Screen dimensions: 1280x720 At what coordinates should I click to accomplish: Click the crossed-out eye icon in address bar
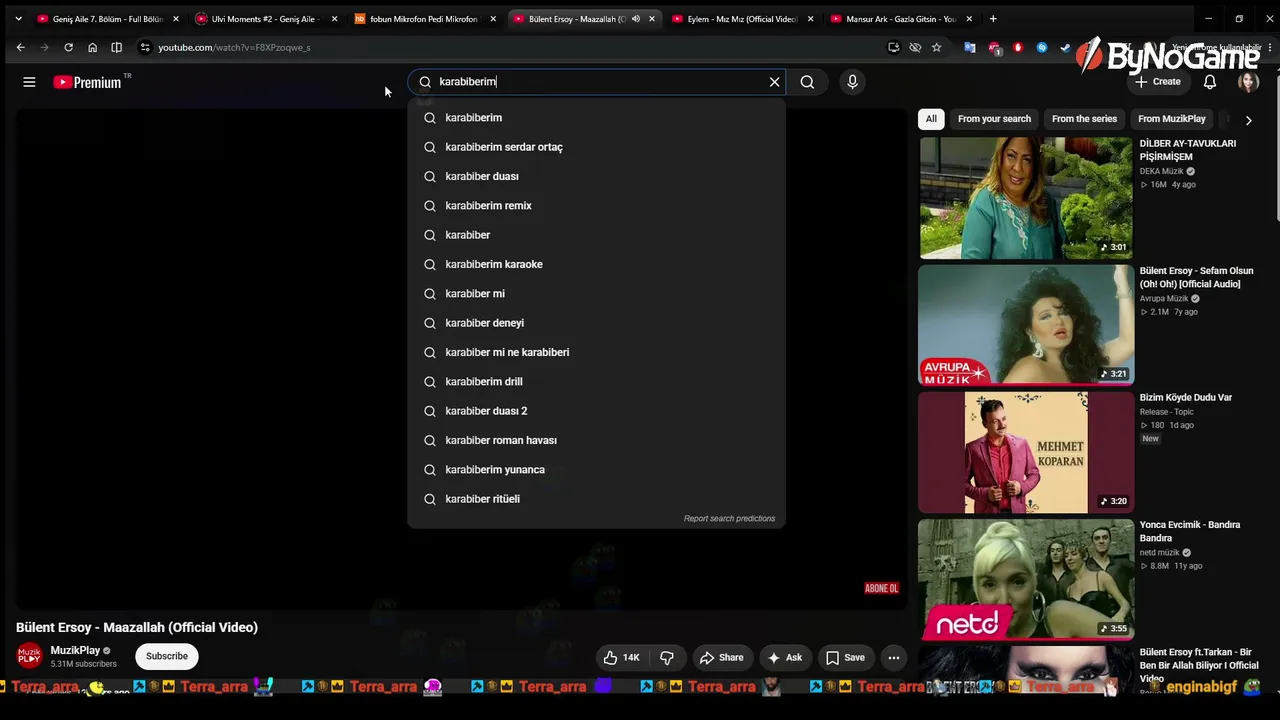pos(915,47)
